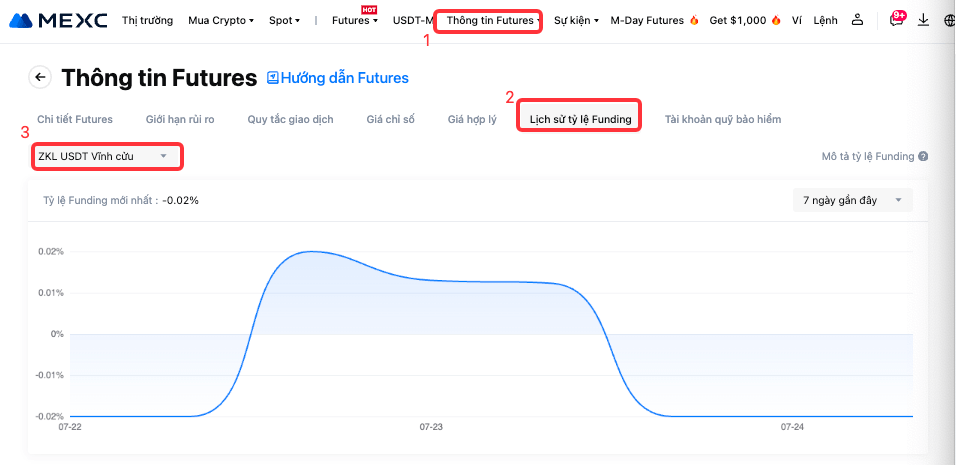Expand the Mua Crypto menu
956x465 pixels.
221,20
